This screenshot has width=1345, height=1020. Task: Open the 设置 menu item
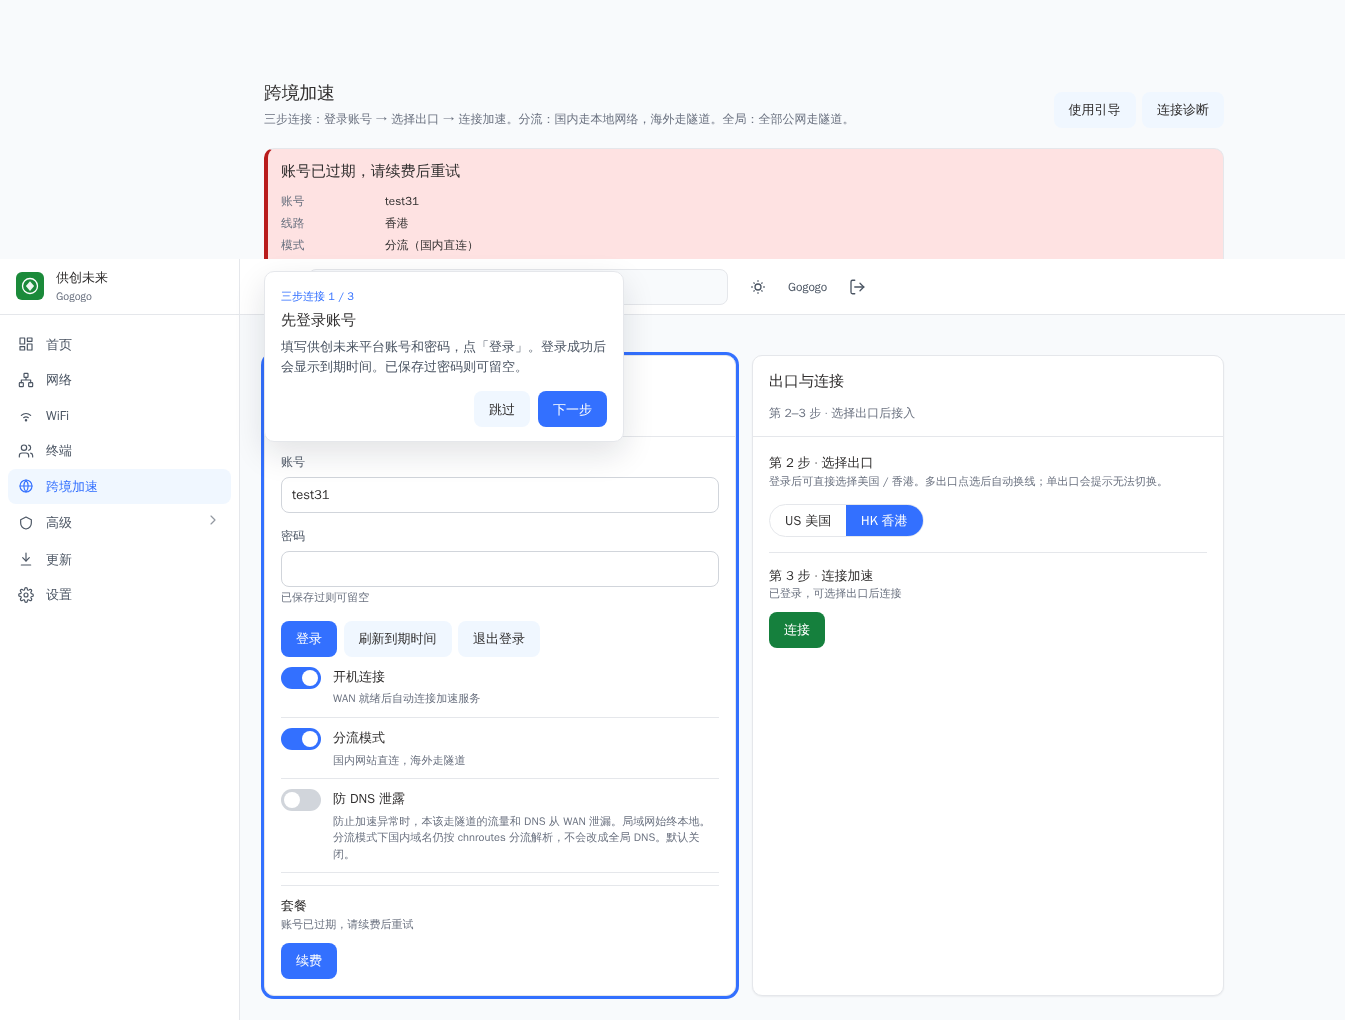119,595
